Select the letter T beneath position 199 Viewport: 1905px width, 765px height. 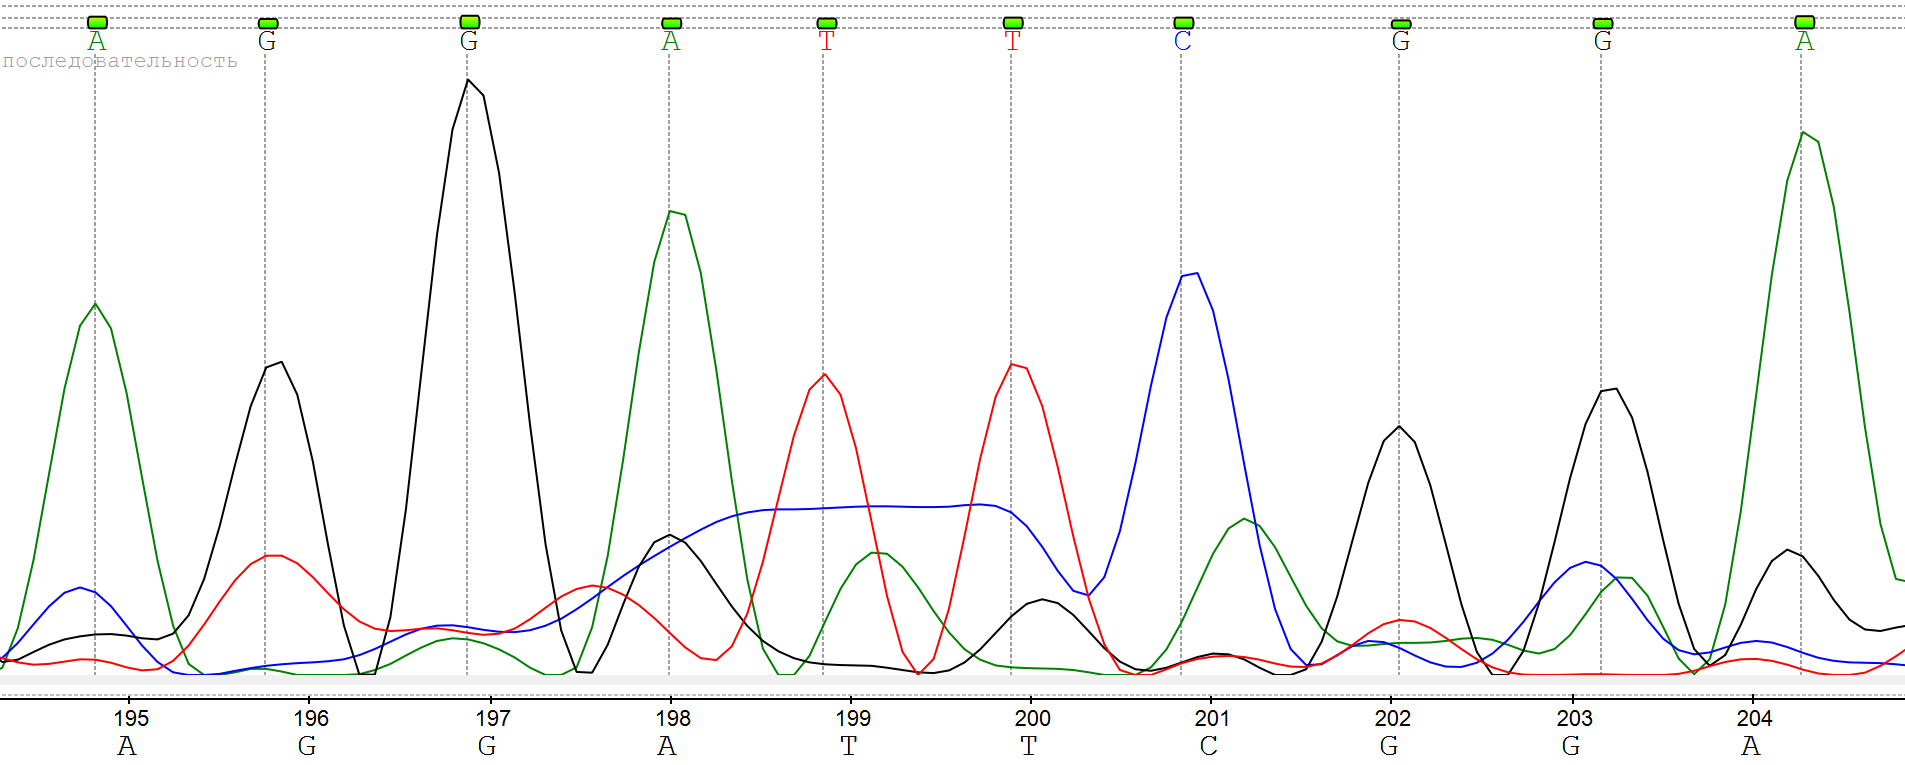tap(848, 746)
